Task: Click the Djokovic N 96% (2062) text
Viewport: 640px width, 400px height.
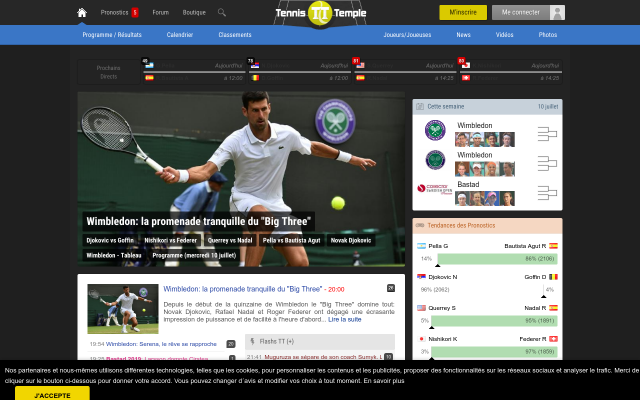Action: click(x=435, y=289)
